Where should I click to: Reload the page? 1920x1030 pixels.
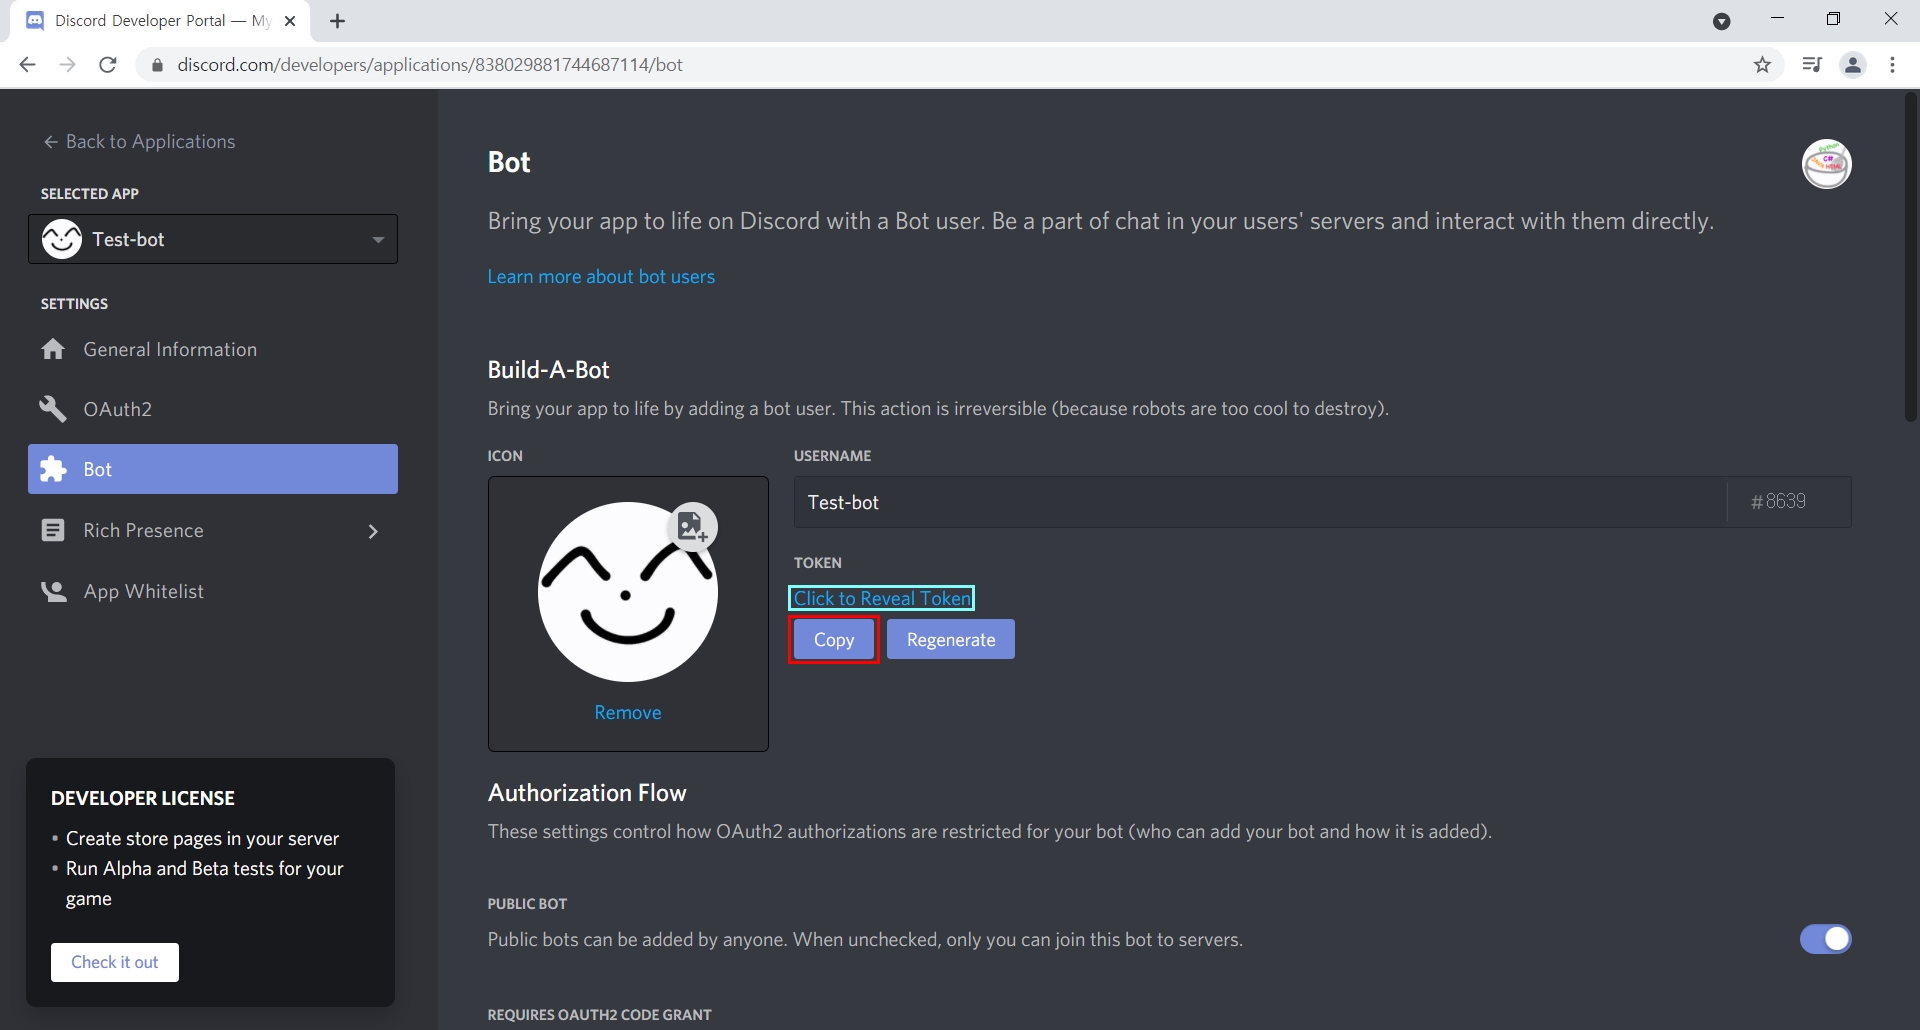pos(108,65)
